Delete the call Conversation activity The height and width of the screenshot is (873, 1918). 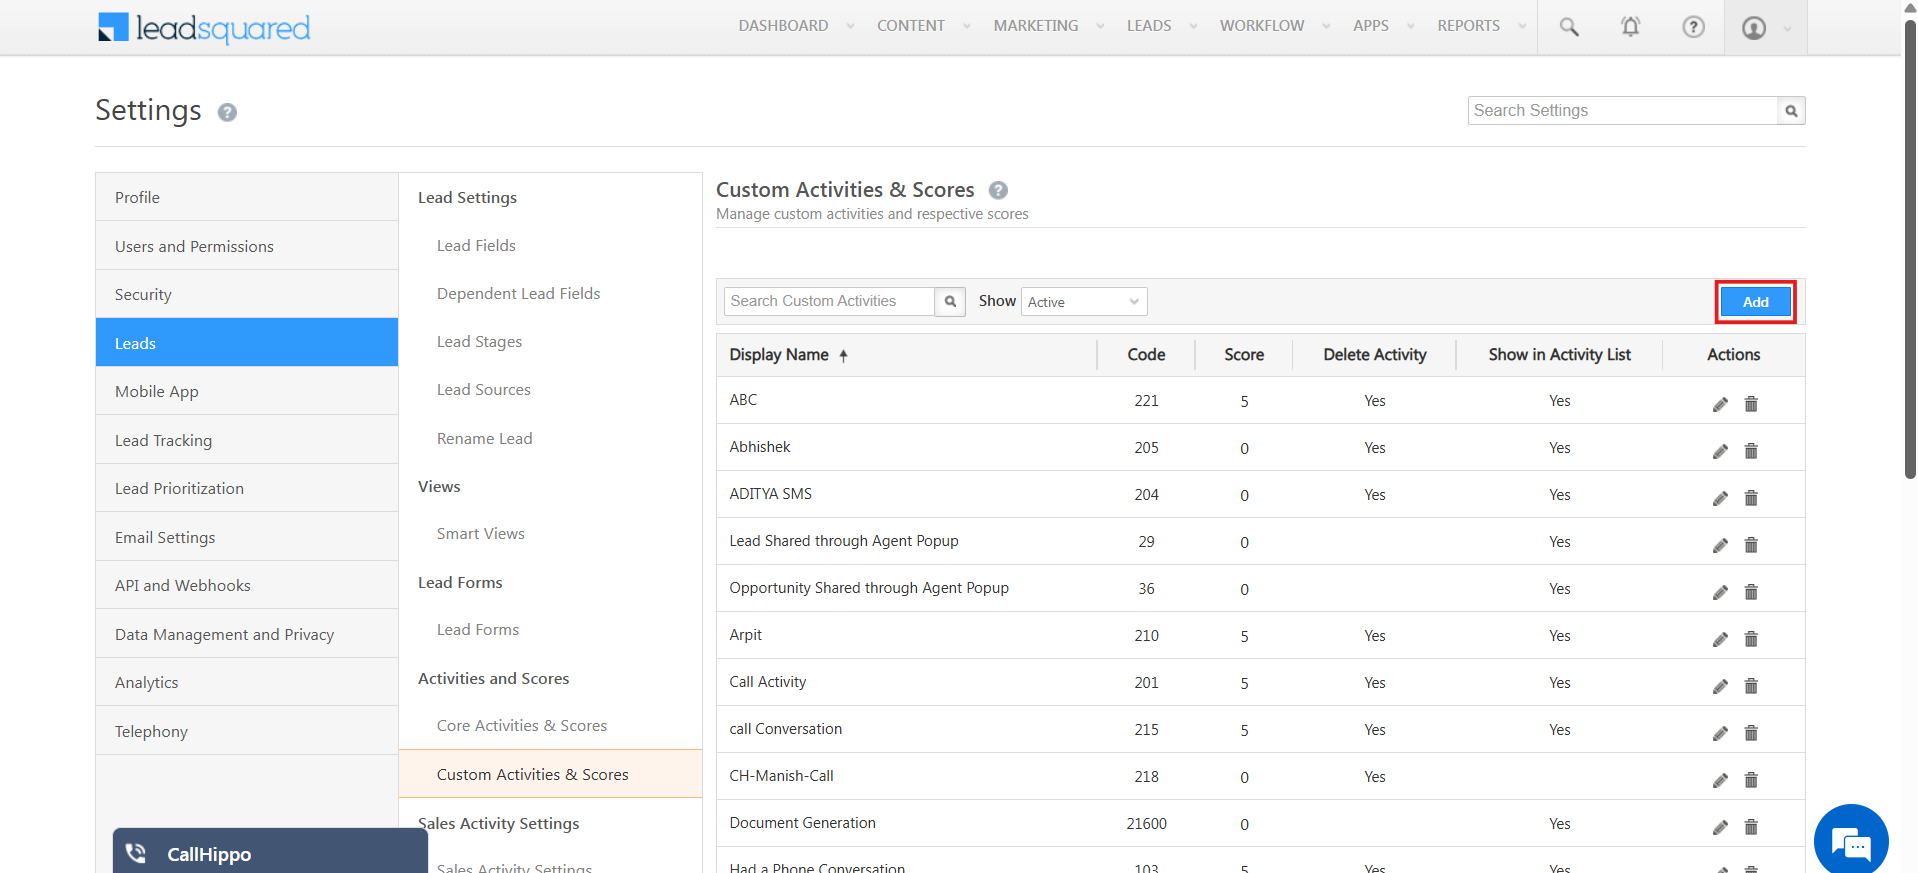pos(1751,733)
